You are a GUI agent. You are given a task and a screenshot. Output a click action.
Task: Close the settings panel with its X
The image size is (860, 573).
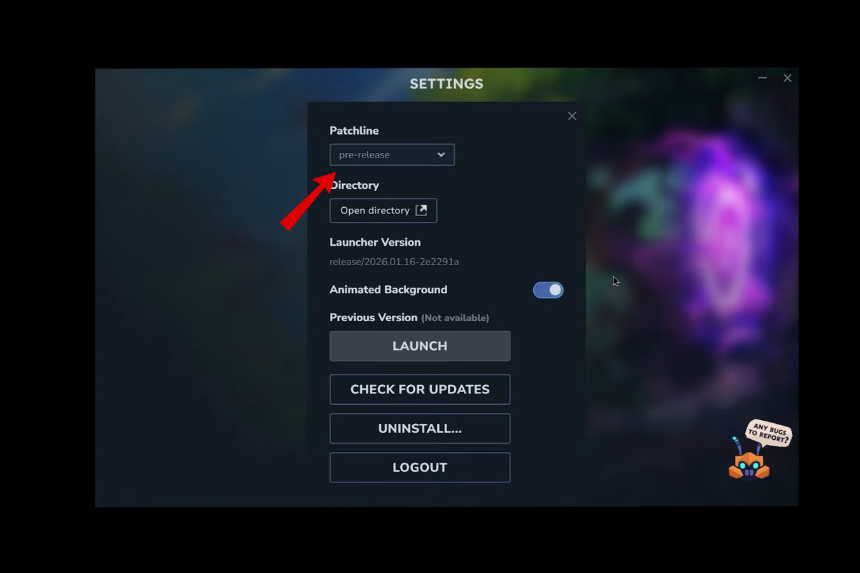(572, 116)
